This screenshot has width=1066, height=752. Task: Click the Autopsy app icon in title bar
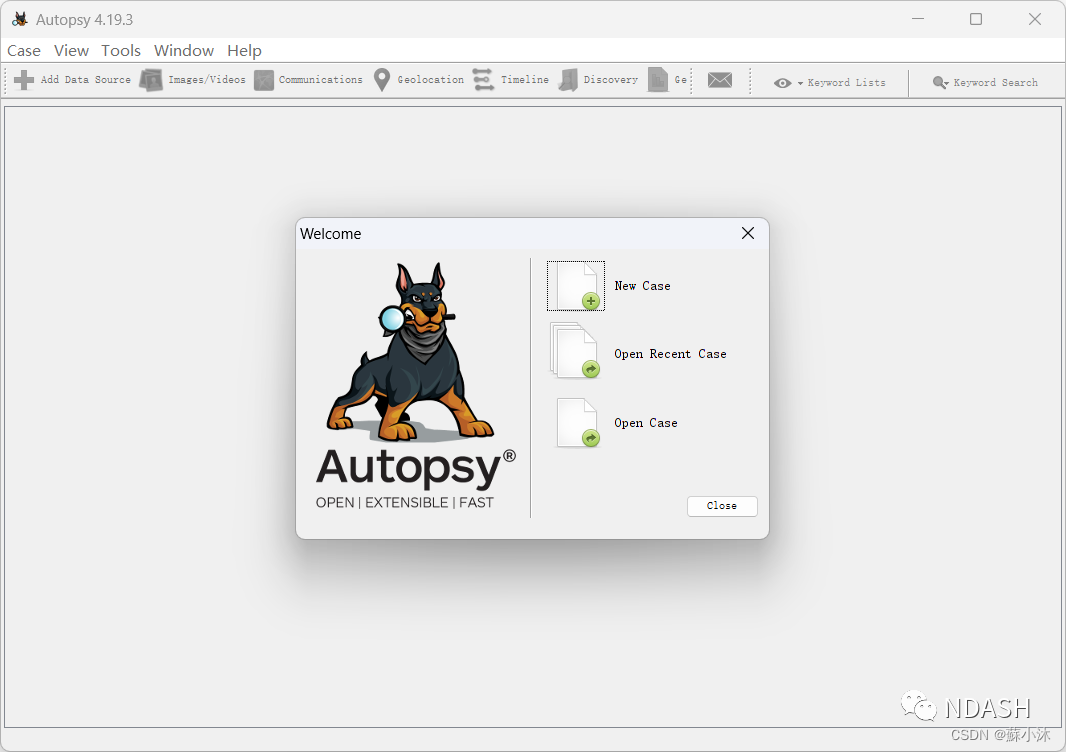[x=20, y=19]
